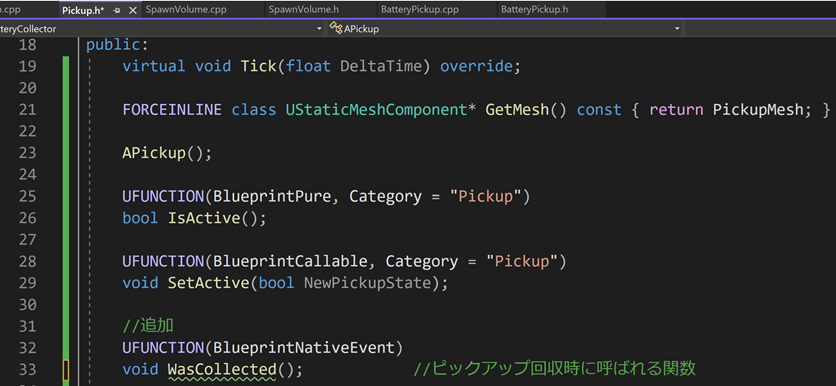Image resolution: width=836 pixels, height=386 pixels.
Task: Click the 'BlueprintPure' specifier
Action: tap(272, 196)
